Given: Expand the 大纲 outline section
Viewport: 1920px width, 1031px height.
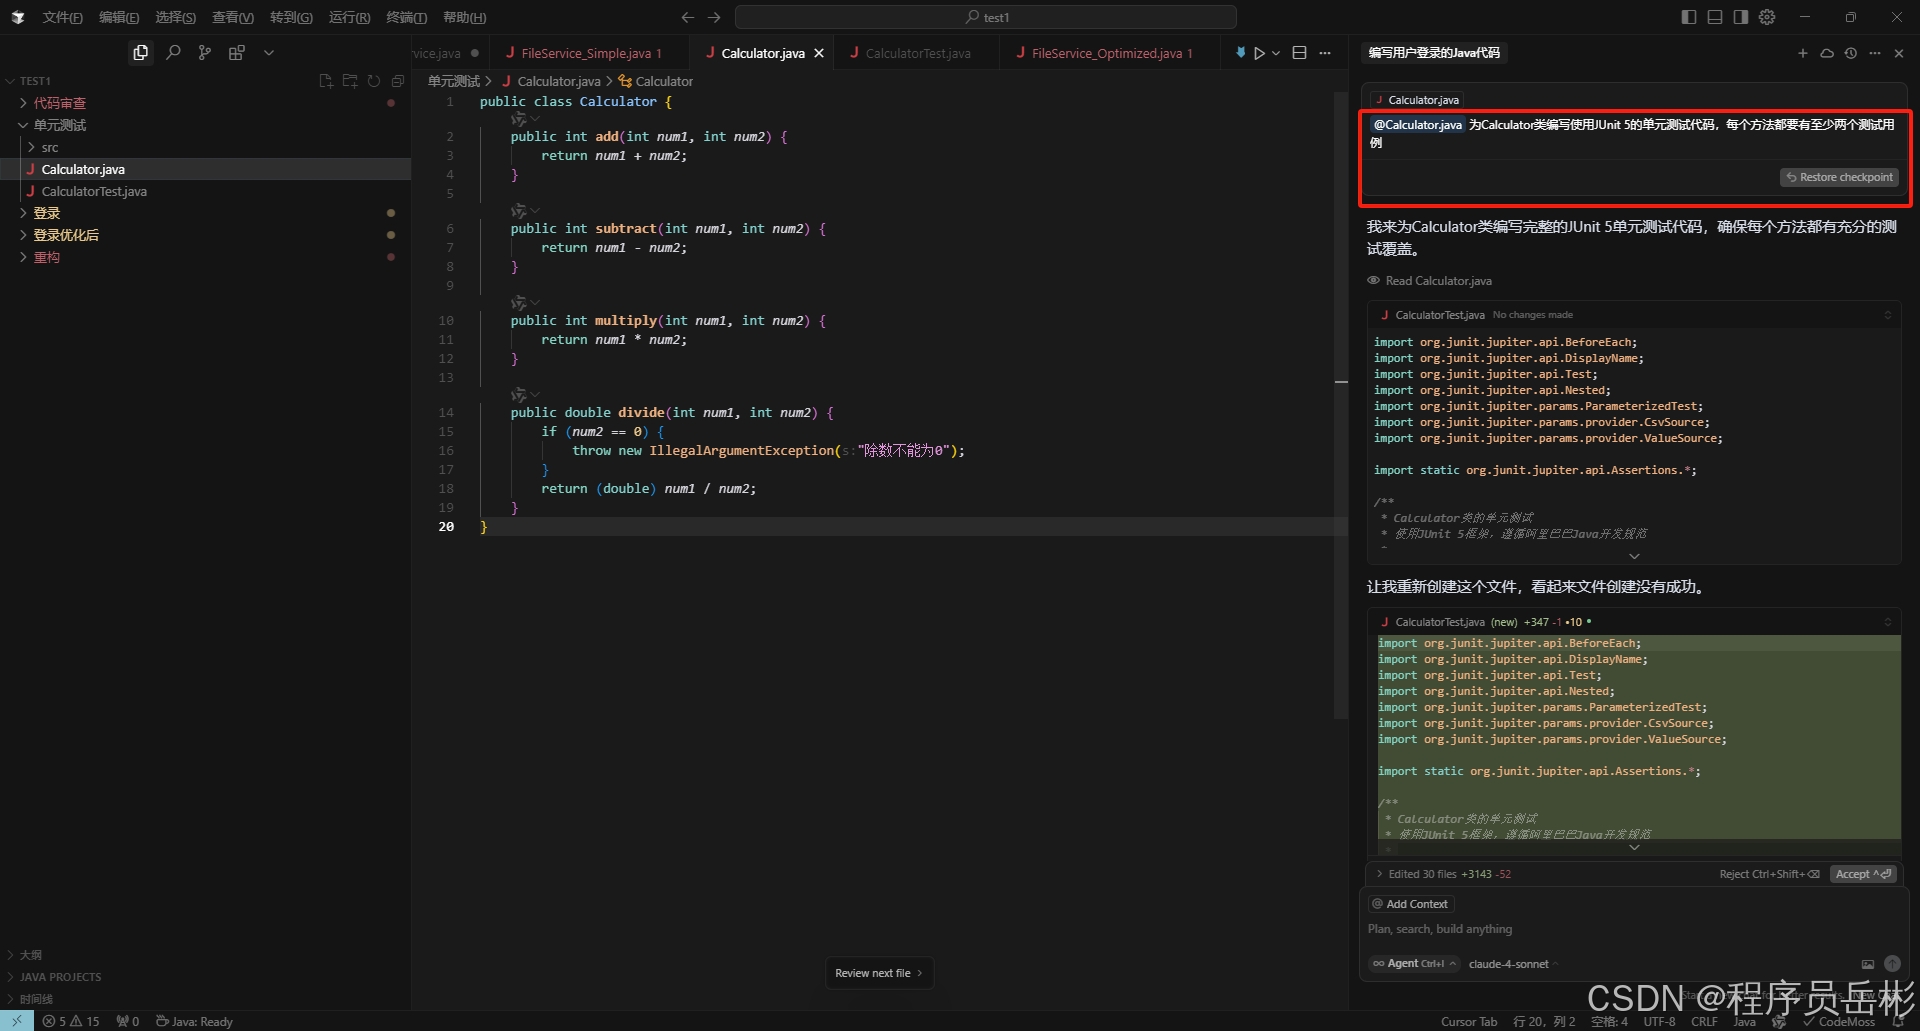Looking at the screenshot, I should pyautogui.click(x=30, y=955).
